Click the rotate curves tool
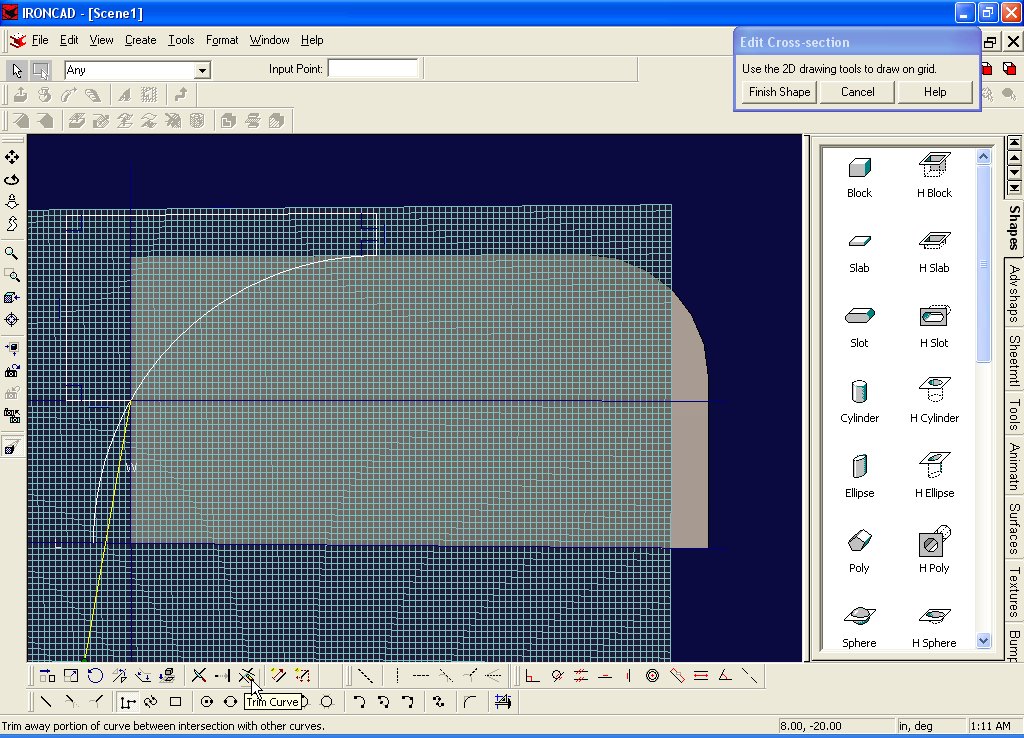This screenshot has width=1024, height=738. (x=95, y=676)
